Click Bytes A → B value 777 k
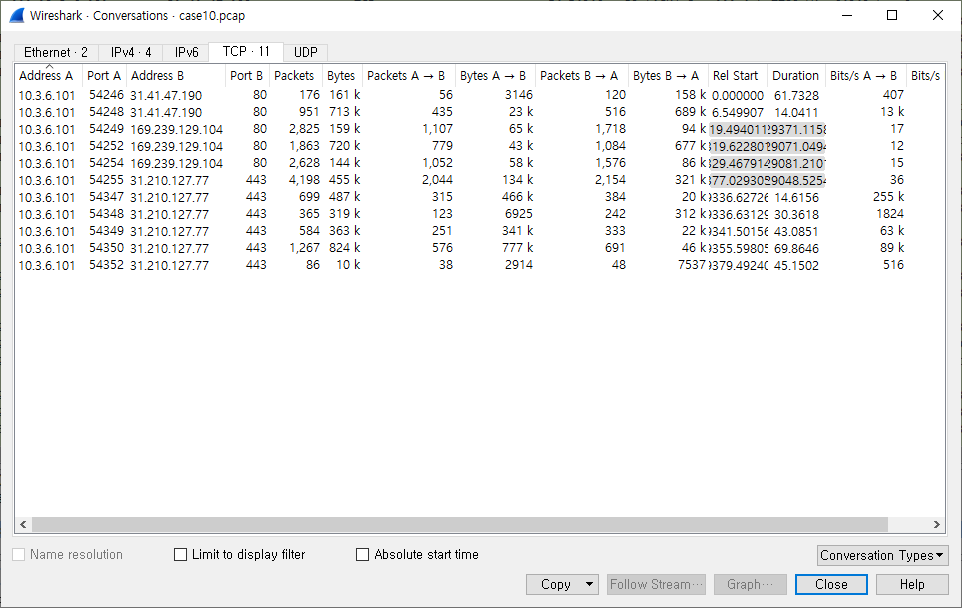Image resolution: width=962 pixels, height=608 pixels. (517, 248)
